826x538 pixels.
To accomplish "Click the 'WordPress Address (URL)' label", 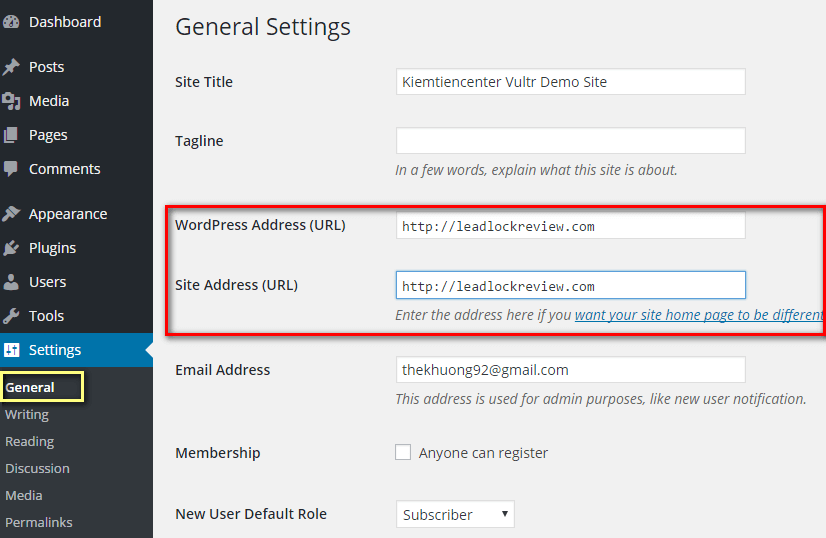I will point(260,225).
